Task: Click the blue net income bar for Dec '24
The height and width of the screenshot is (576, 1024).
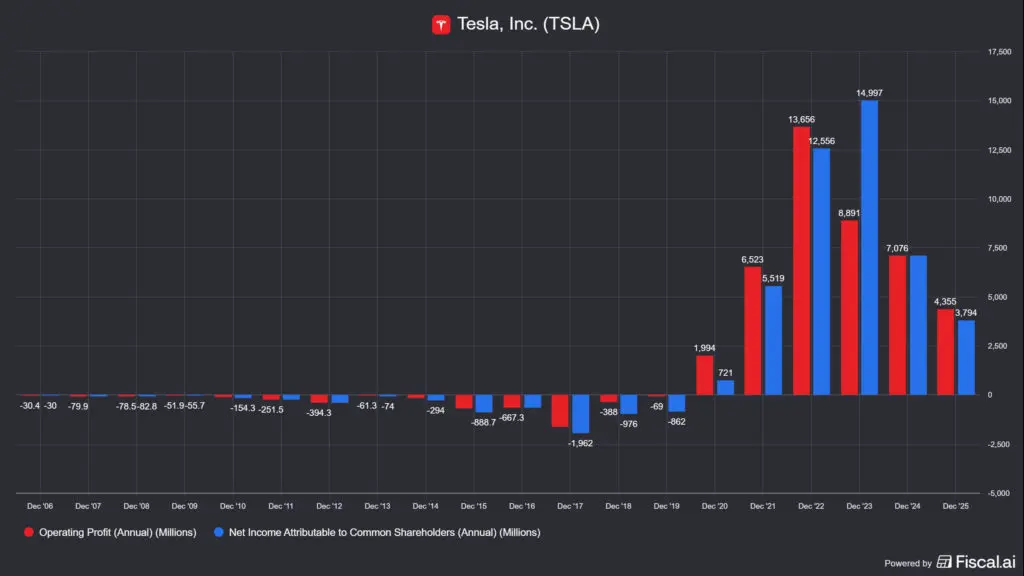Action: 918,325
